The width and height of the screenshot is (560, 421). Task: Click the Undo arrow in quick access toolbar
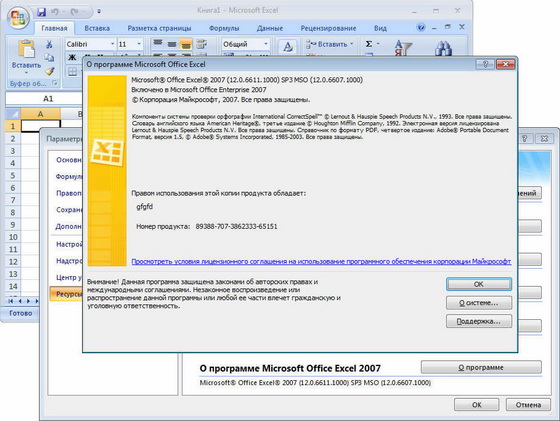pos(55,12)
